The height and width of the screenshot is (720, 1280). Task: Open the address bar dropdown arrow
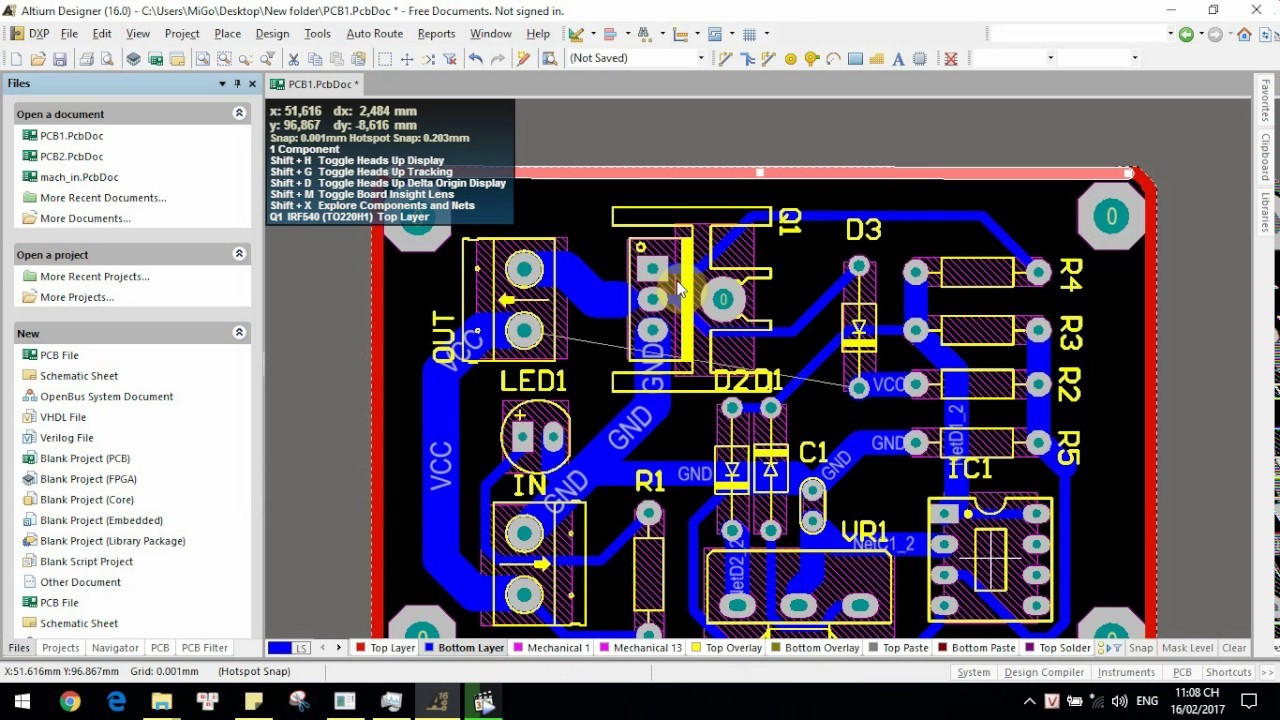click(1170, 34)
